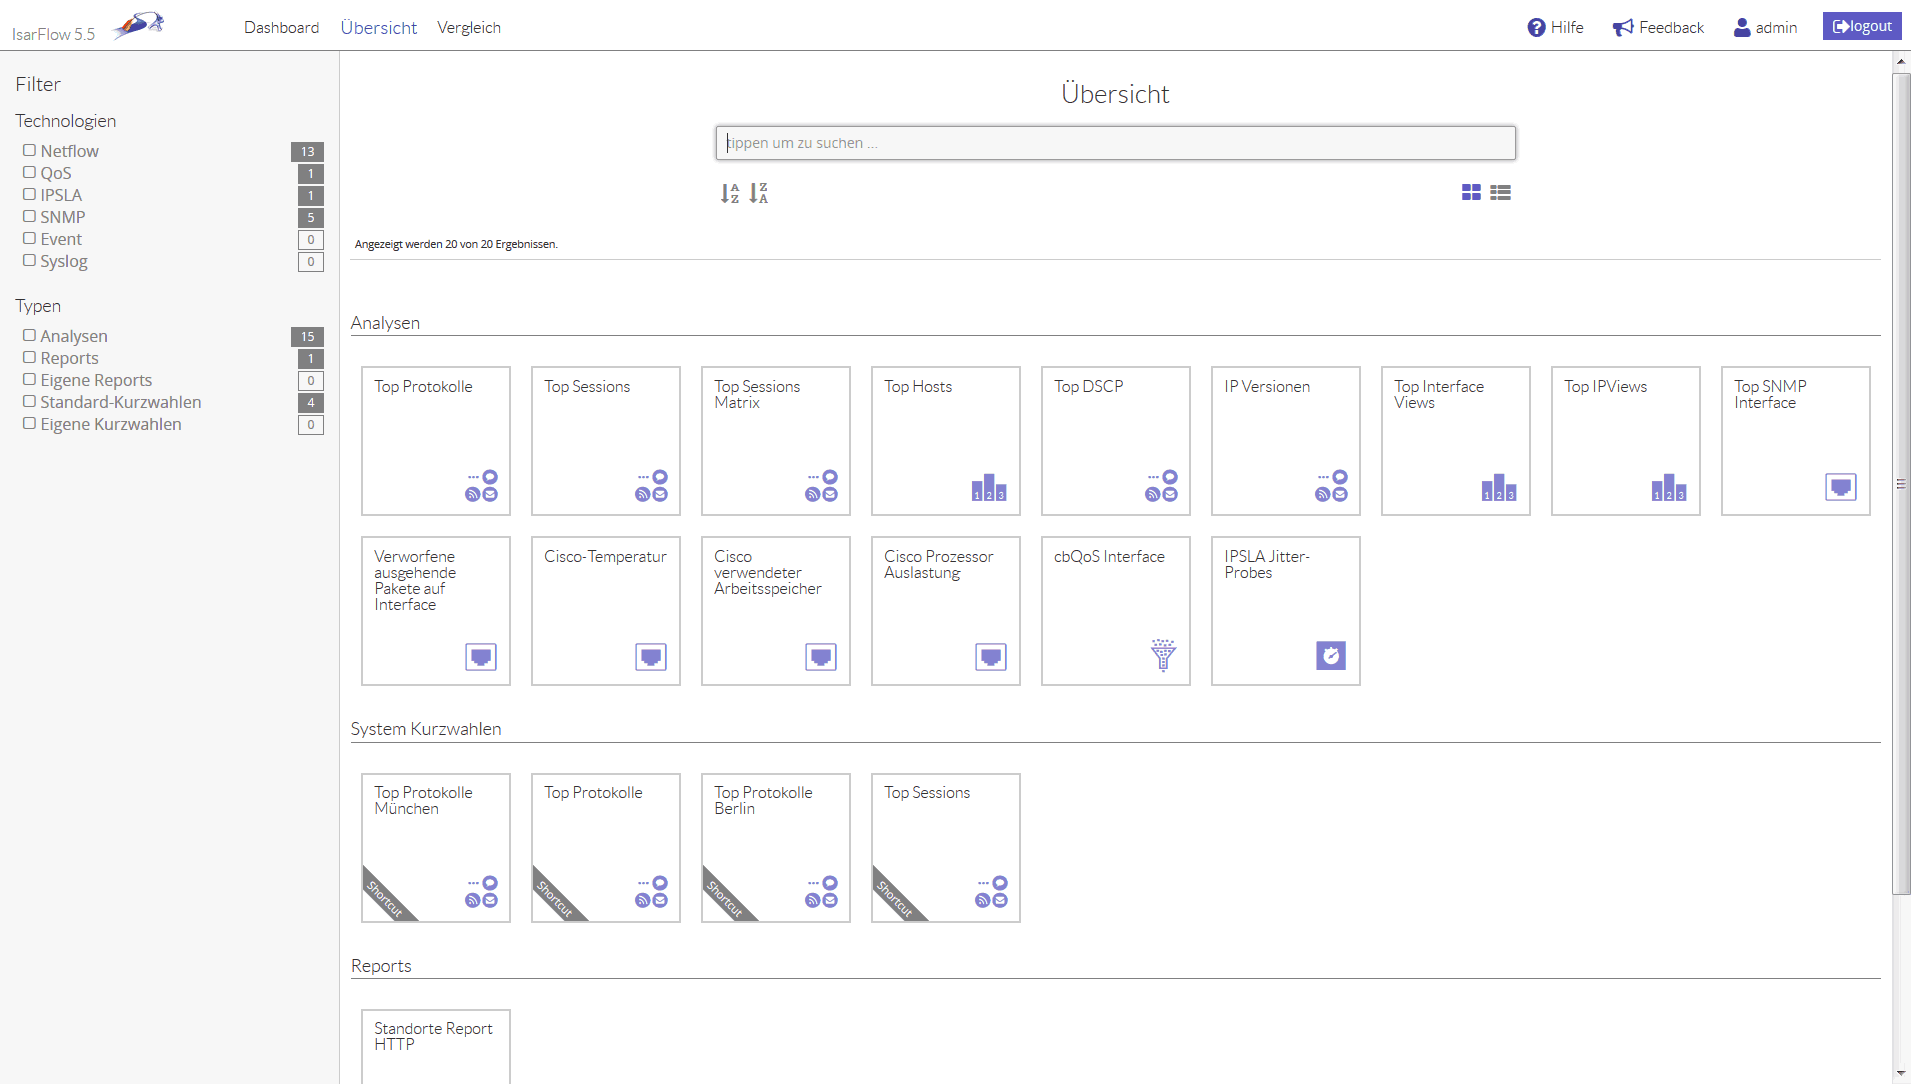
Task: Select the grid view icon
Action: [x=1471, y=191]
